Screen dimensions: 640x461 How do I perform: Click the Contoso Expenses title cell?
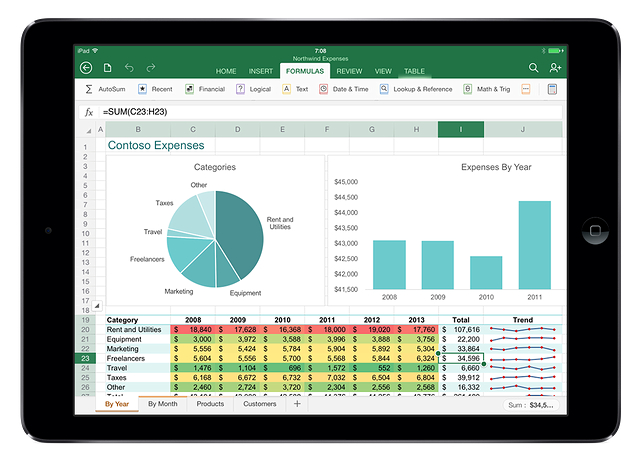coord(156,145)
